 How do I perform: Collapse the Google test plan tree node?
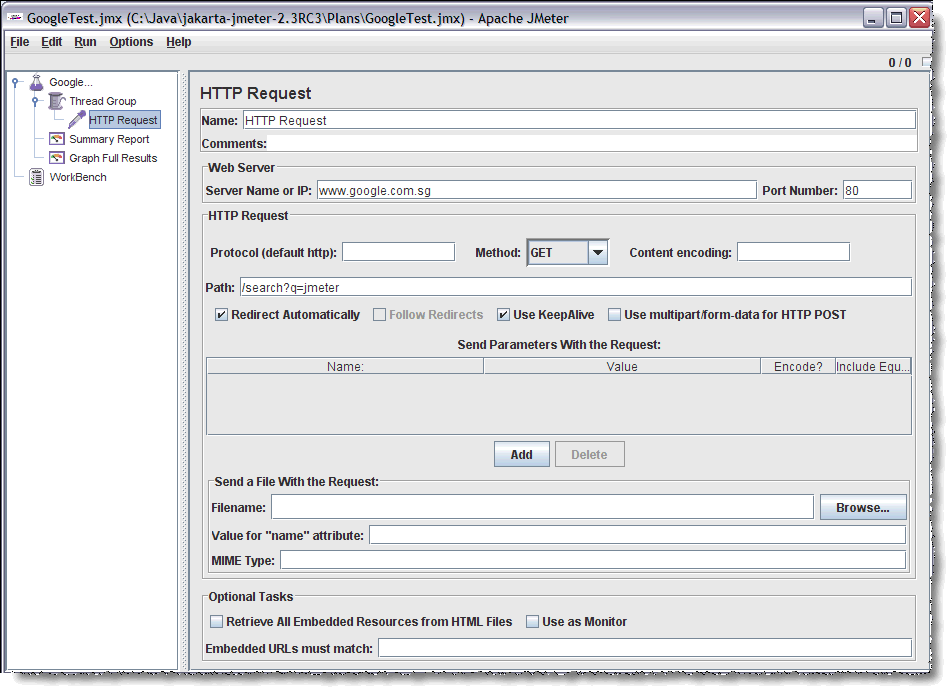(16, 83)
